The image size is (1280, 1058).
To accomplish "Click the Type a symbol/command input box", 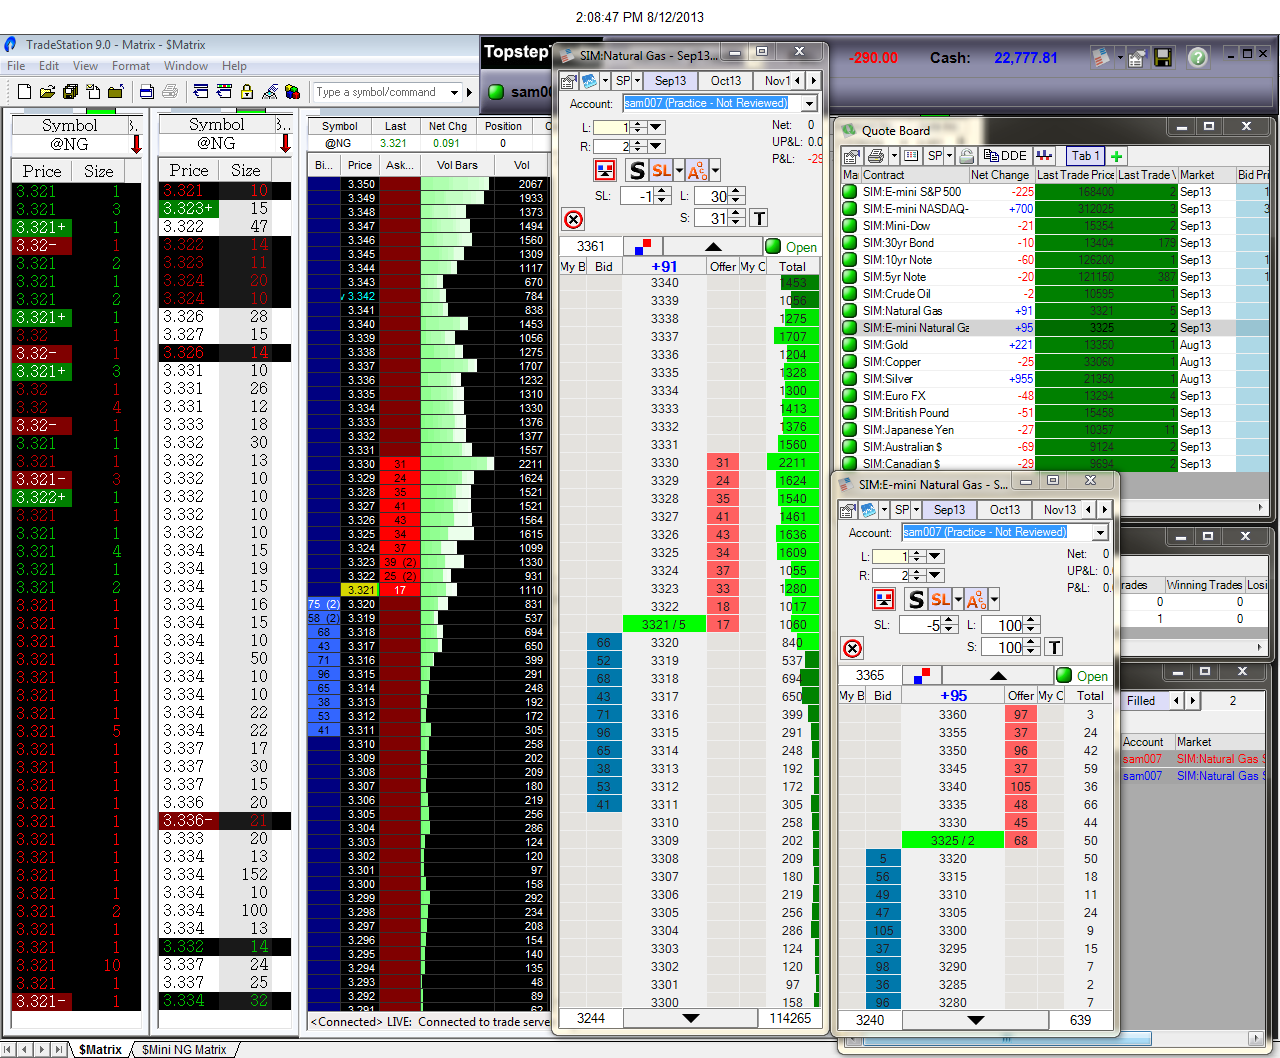I will (x=380, y=92).
